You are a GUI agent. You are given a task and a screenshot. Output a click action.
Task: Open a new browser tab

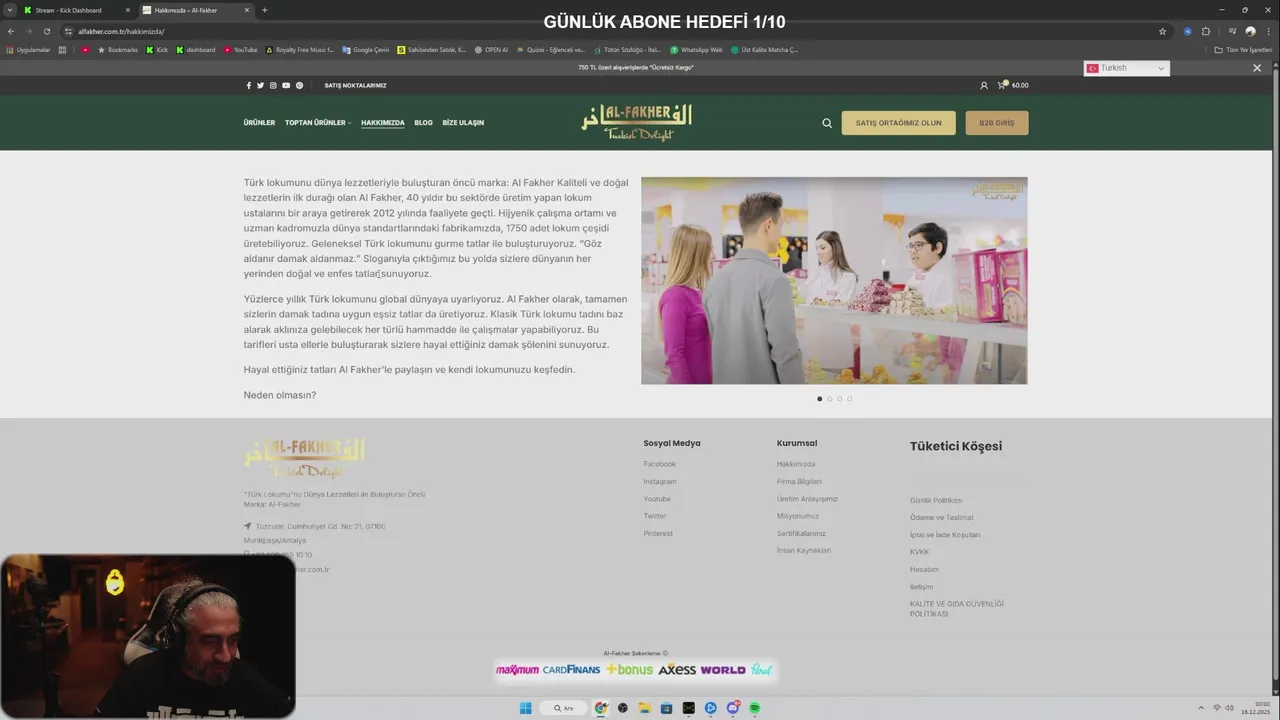click(x=264, y=10)
